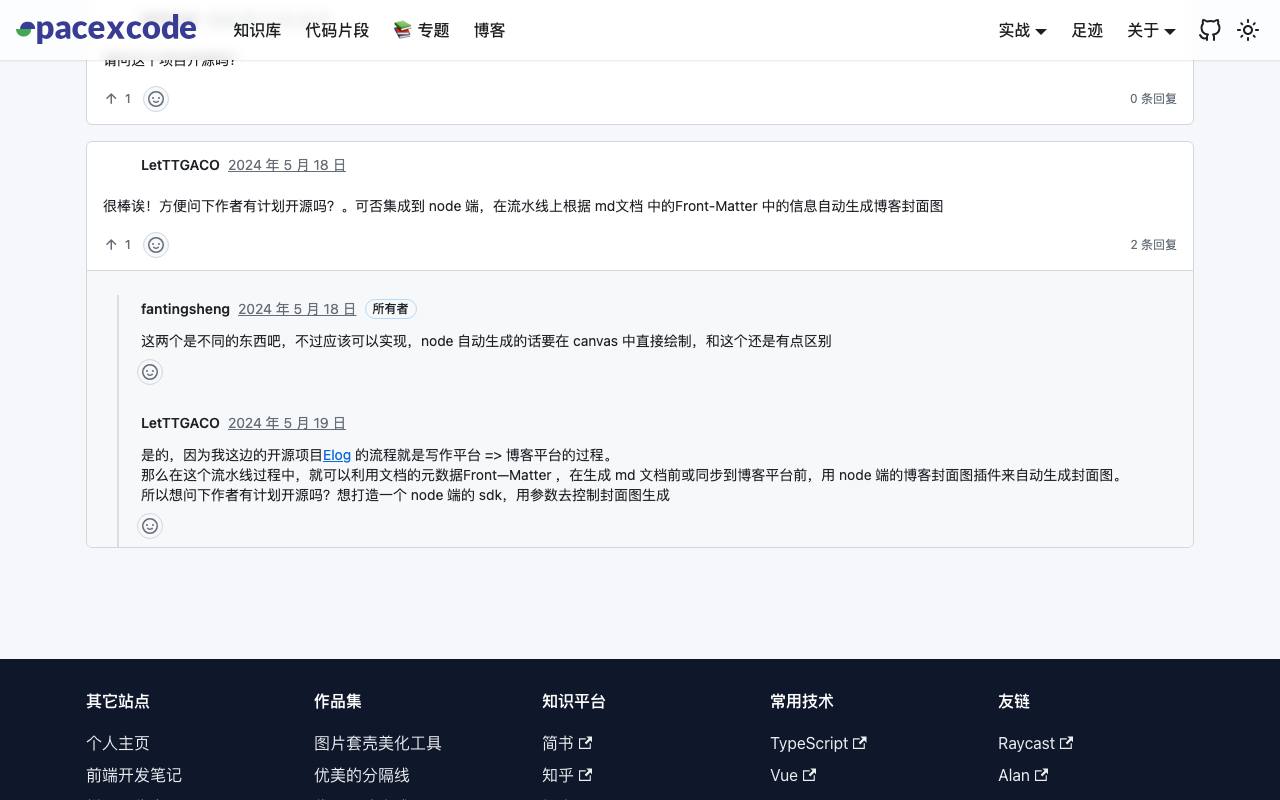Open the GitHub icon in header
The width and height of the screenshot is (1280, 800).
coord(1210,30)
